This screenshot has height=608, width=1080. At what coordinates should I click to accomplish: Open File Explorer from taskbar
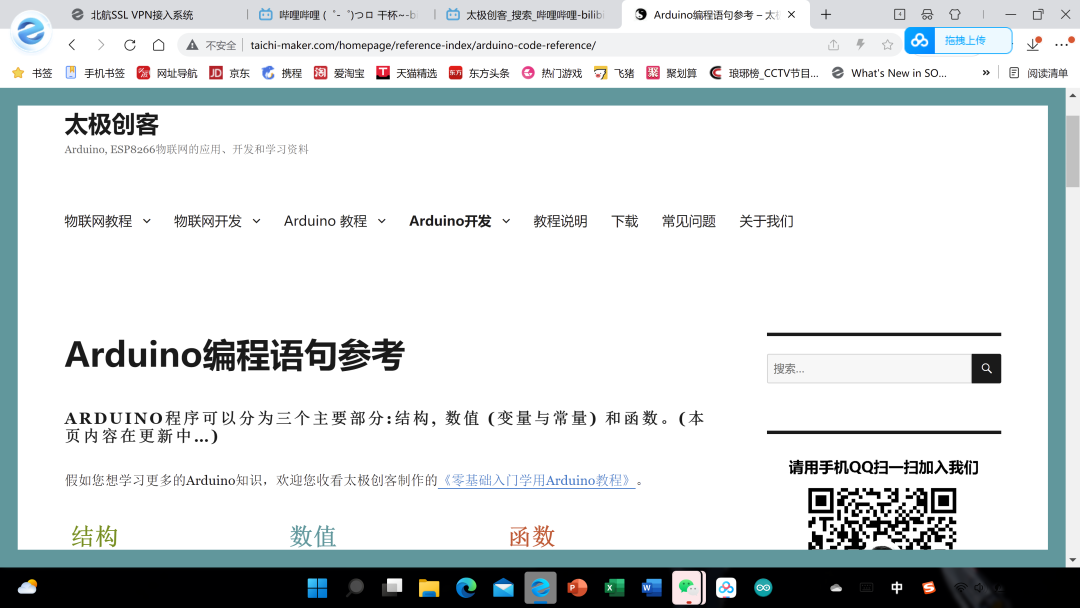coord(429,587)
